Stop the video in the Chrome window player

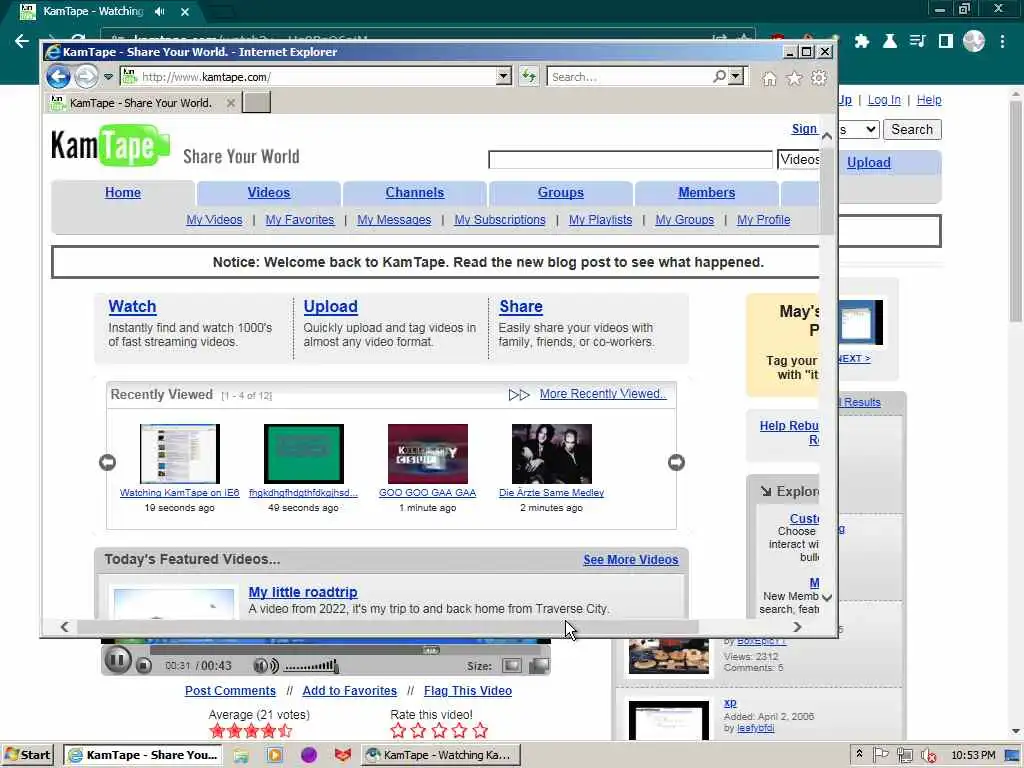(144, 666)
